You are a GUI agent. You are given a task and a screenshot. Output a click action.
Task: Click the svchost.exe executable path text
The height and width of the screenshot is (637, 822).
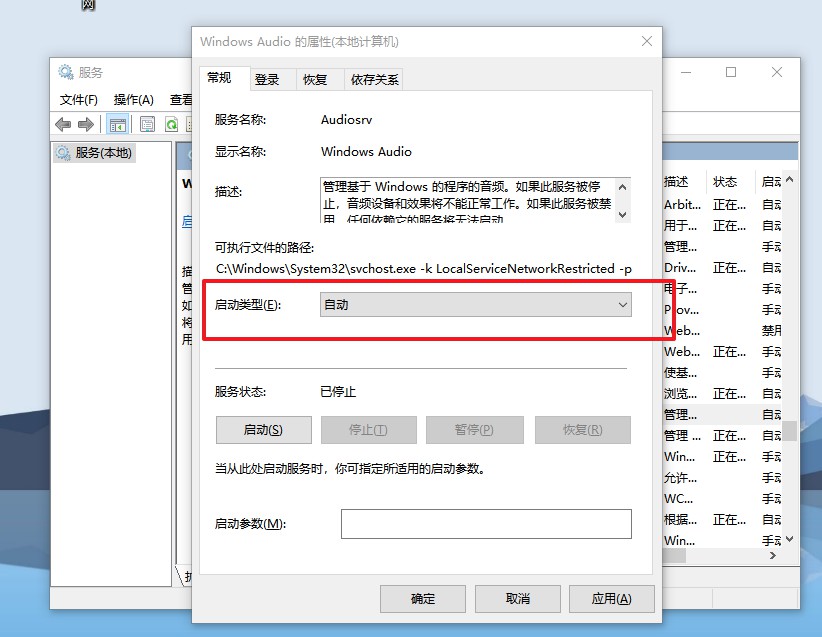point(424,269)
